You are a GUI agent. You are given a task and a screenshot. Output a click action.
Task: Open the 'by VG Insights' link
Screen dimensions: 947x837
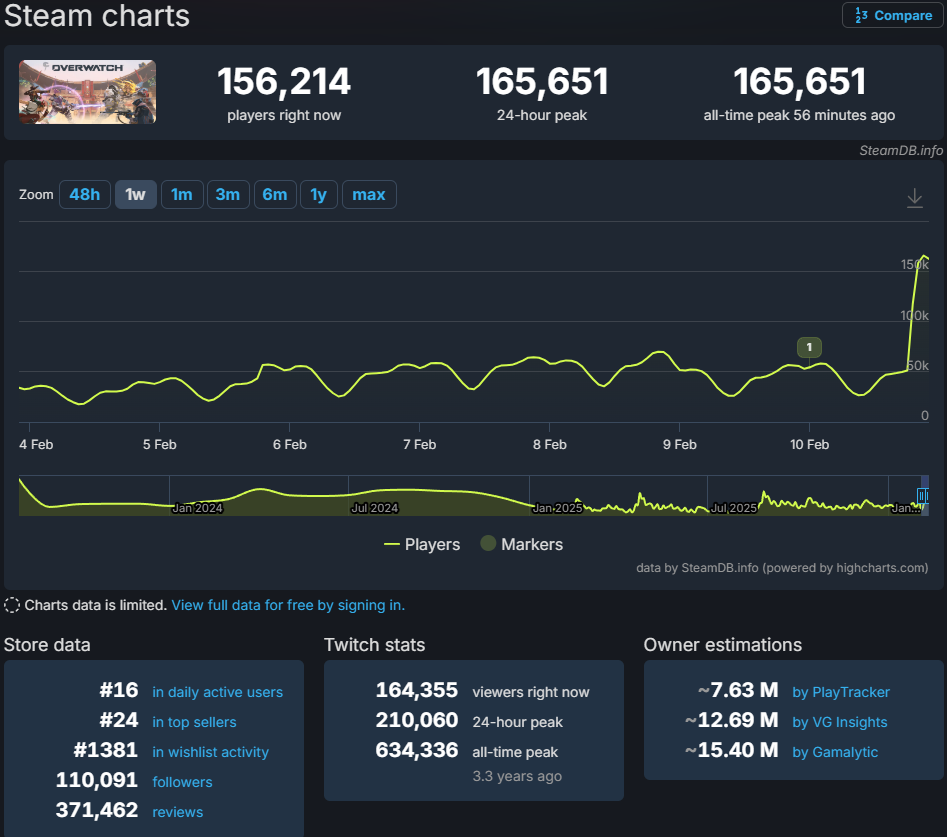pos(839,722)
